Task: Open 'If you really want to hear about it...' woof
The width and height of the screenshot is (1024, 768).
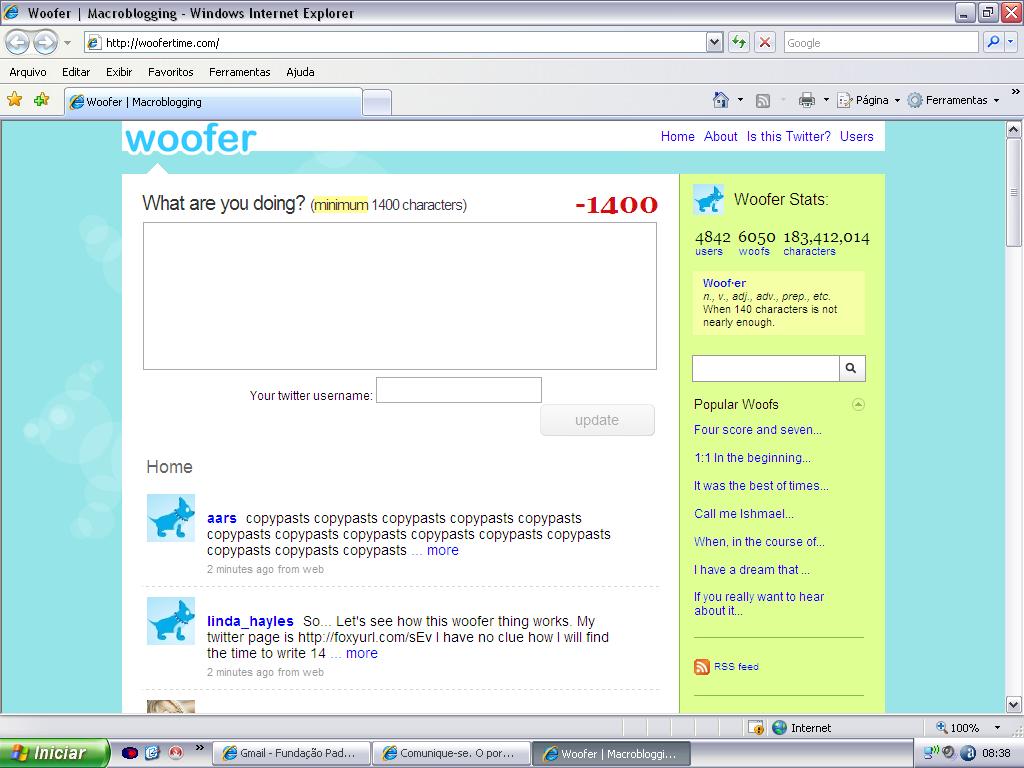Action: point(759,603)
